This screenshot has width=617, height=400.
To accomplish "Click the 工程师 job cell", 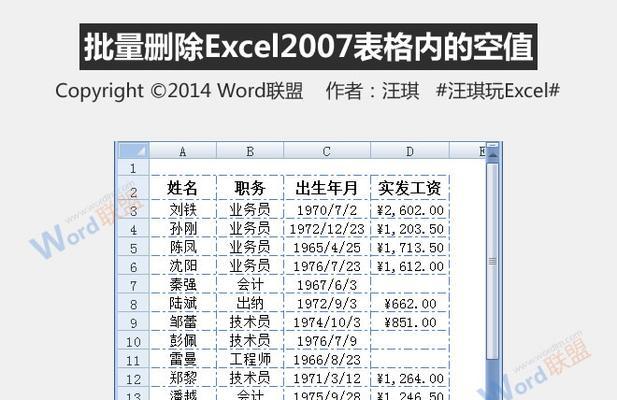I will click(250, 359).
